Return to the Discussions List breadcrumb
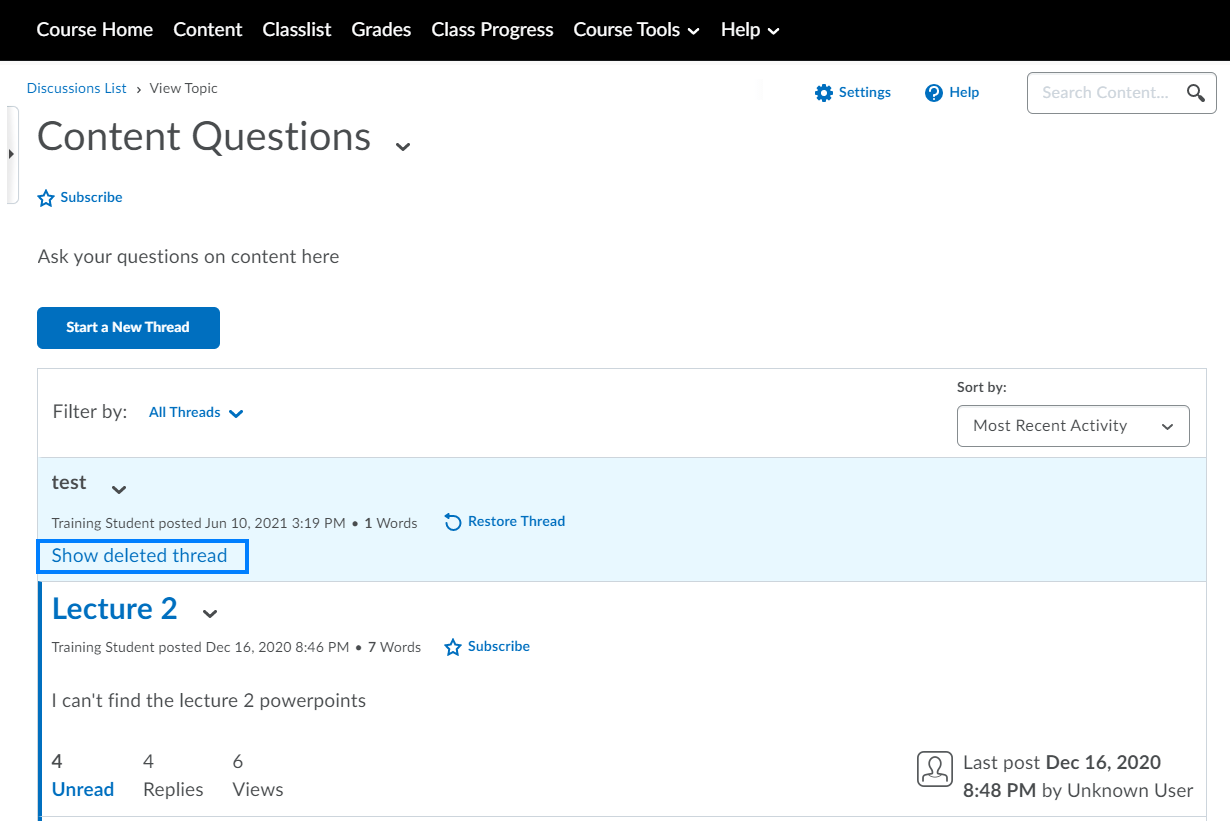 click(76, 88)
